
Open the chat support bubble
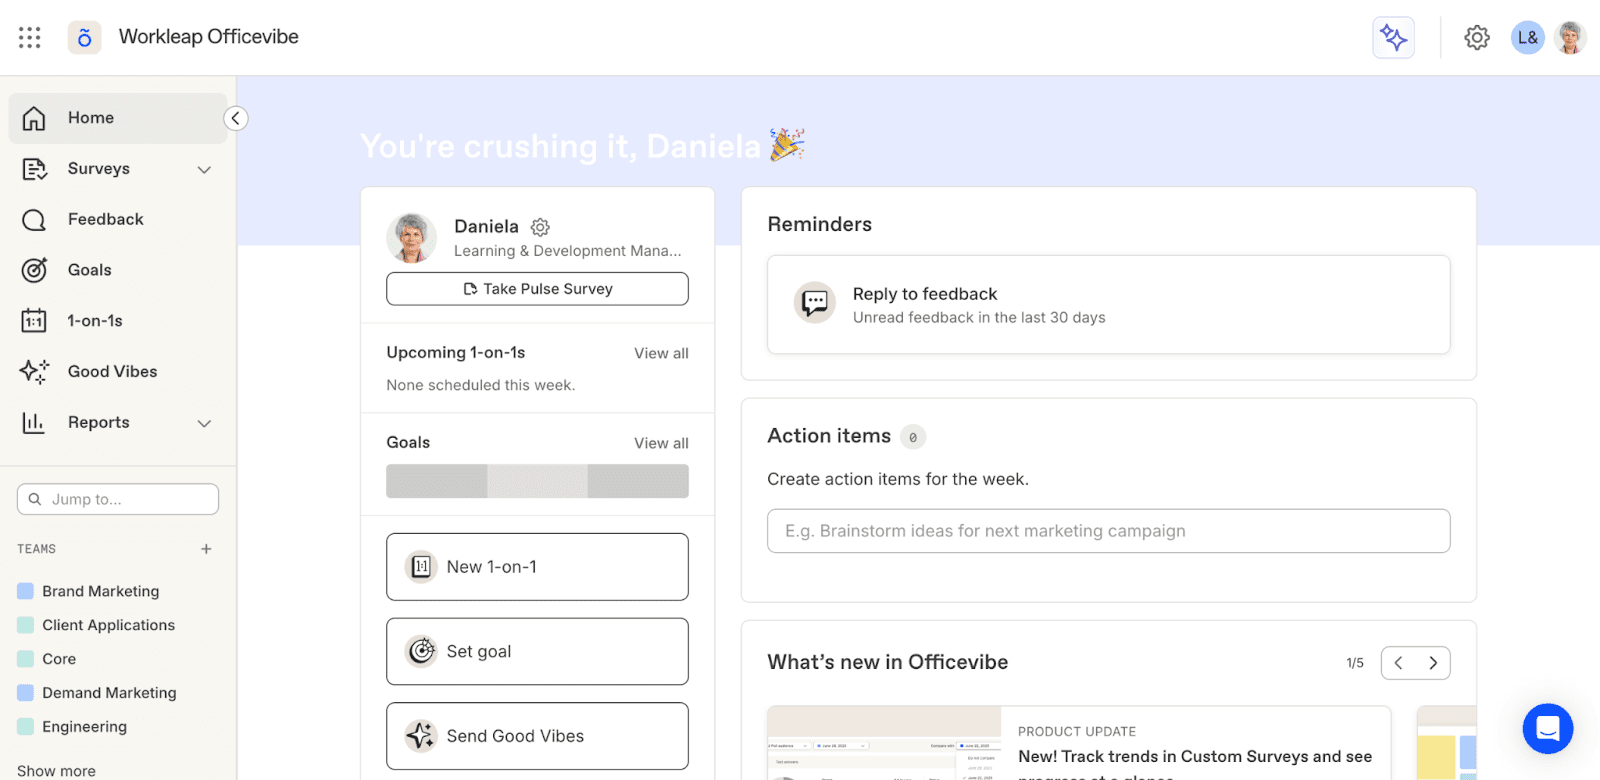tap(1548, 729)
